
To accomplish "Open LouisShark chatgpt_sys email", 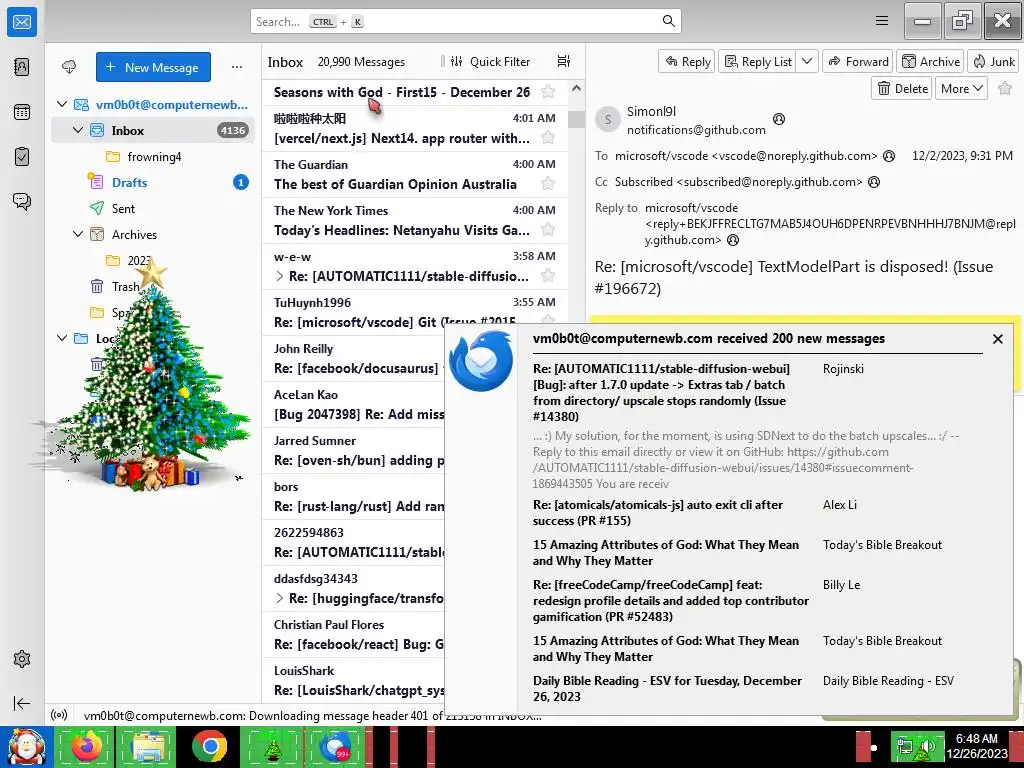I will click(x=353, y=680).
